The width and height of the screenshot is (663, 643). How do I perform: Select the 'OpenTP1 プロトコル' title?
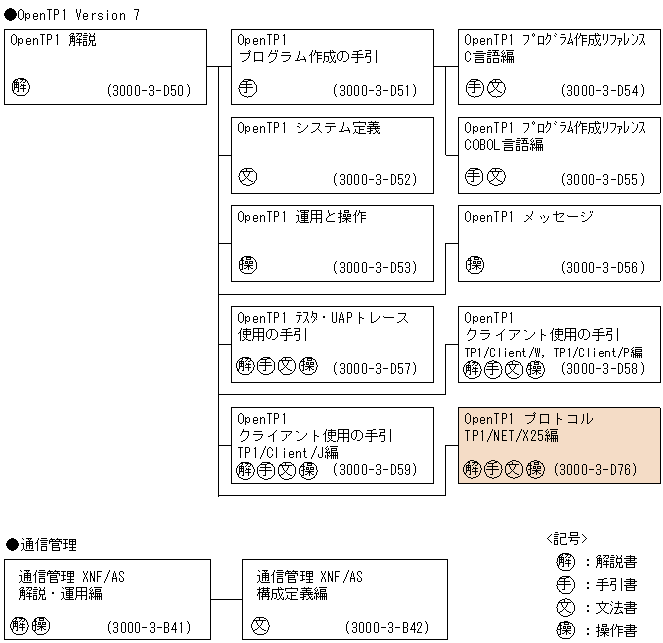click(x=529, y=419)
